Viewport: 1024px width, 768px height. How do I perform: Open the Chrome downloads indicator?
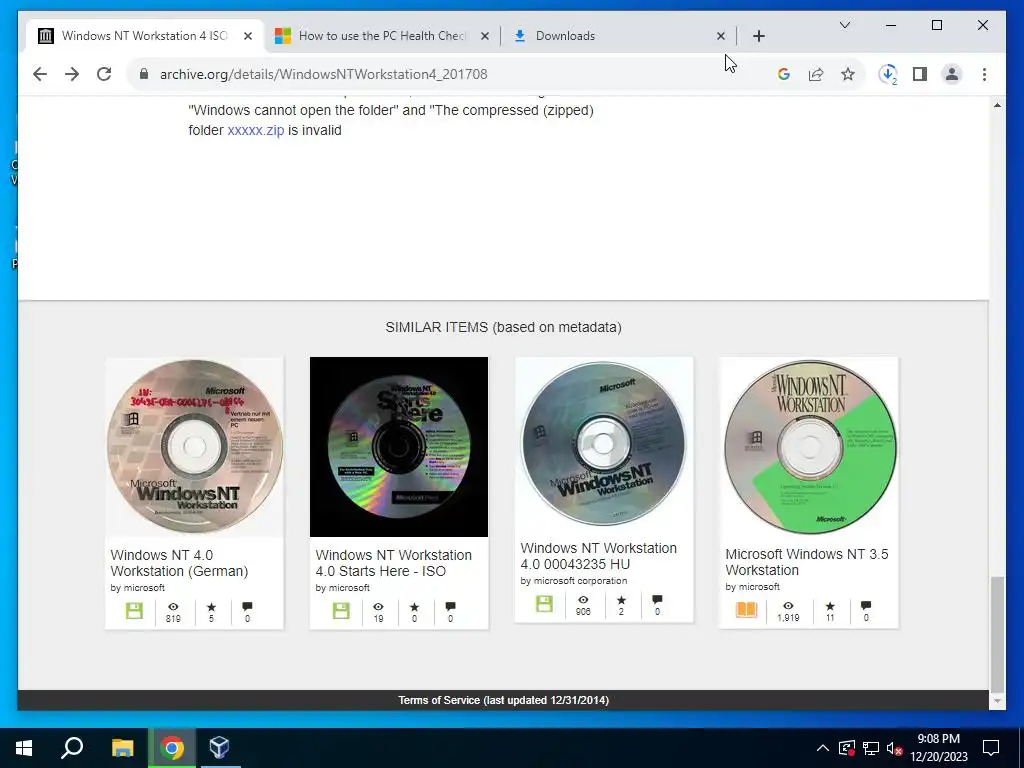tap(888, 74)
